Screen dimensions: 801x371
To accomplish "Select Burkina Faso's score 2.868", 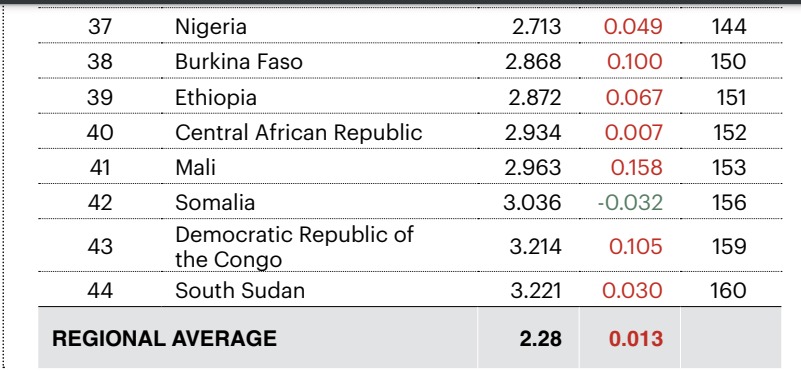I will point(533,62).
